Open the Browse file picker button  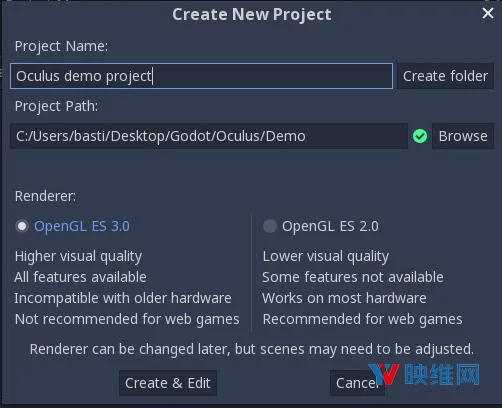[463, 136]
